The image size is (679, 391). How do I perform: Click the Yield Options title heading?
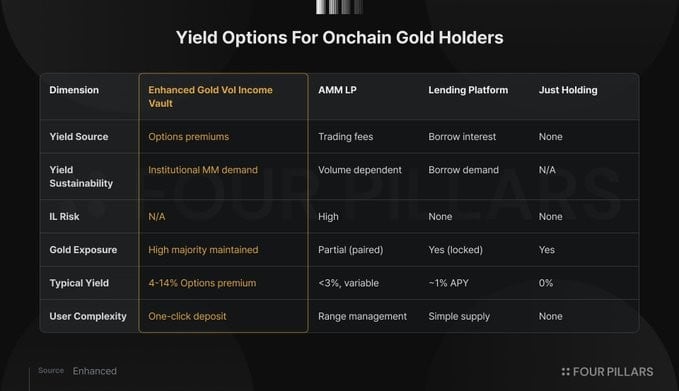coord(340,38)
